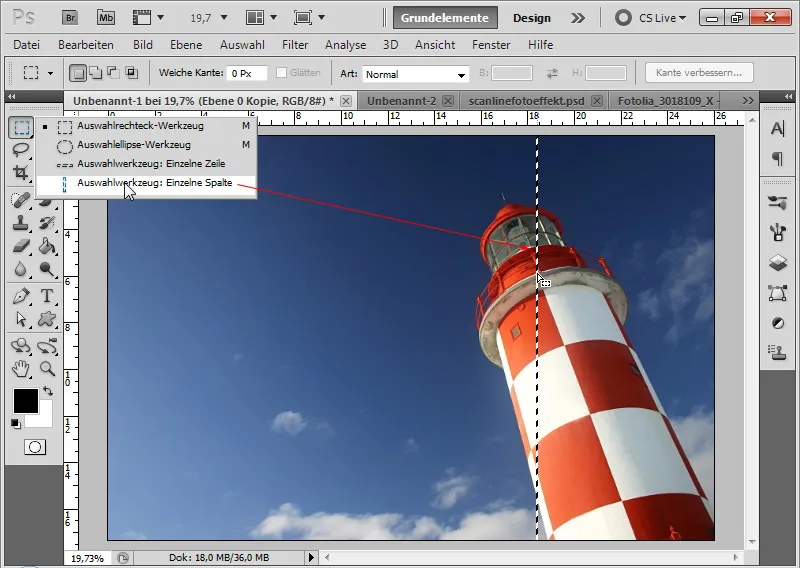Viewport: 800px width, 568px height.
Task: Set selection mode to Add to Selection
Action: pyautogui.click(x=96, y=73)
